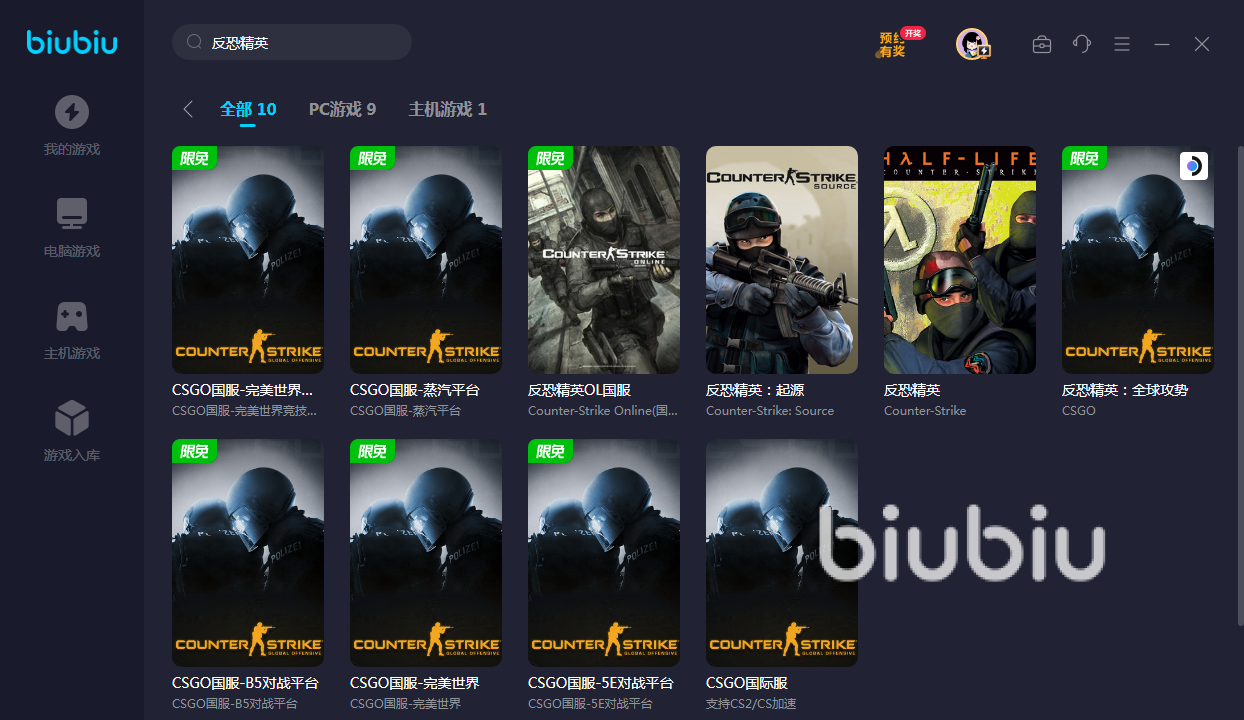This screenshot has height=720, width=1244.
Task: Open the 电脑游戏 monitor icon
Action: tap(72, 214)
